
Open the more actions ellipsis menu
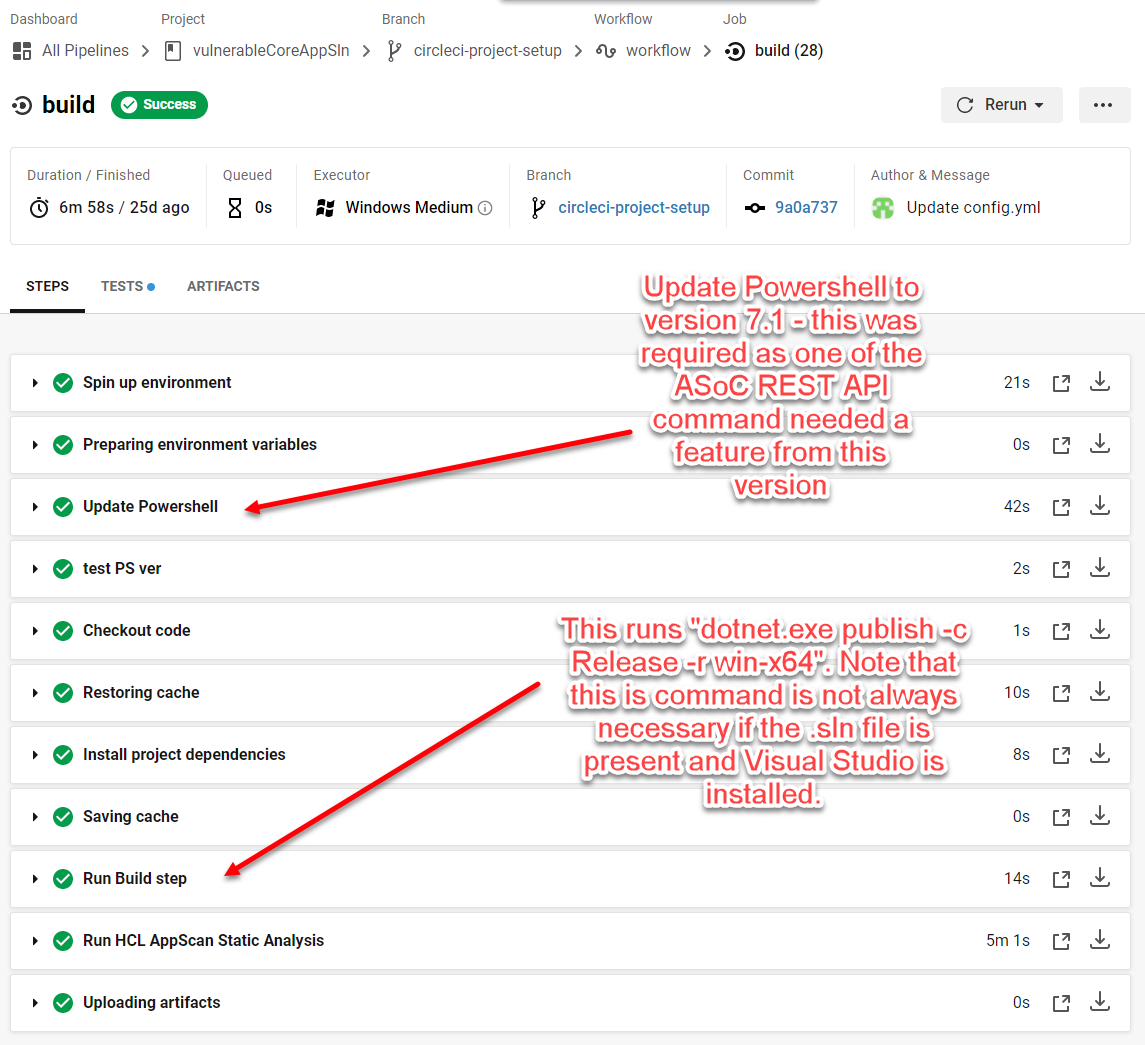click(x=1103, y=105)
